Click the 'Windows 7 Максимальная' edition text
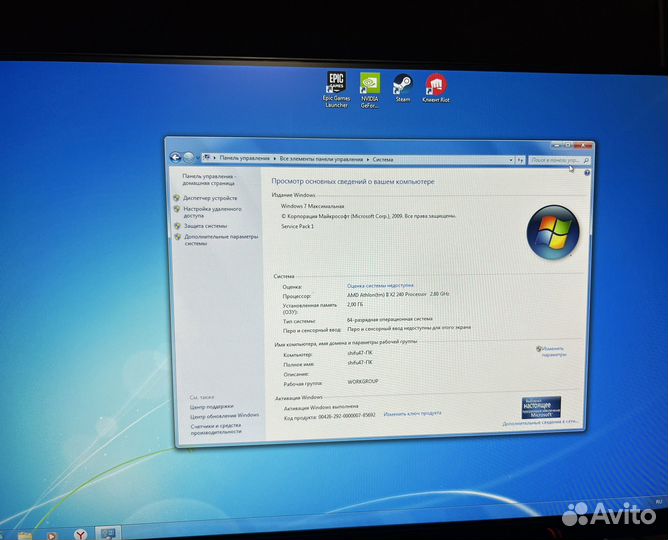Image resolution: width=668 pixels, height=540 pixels. [312, 206]
